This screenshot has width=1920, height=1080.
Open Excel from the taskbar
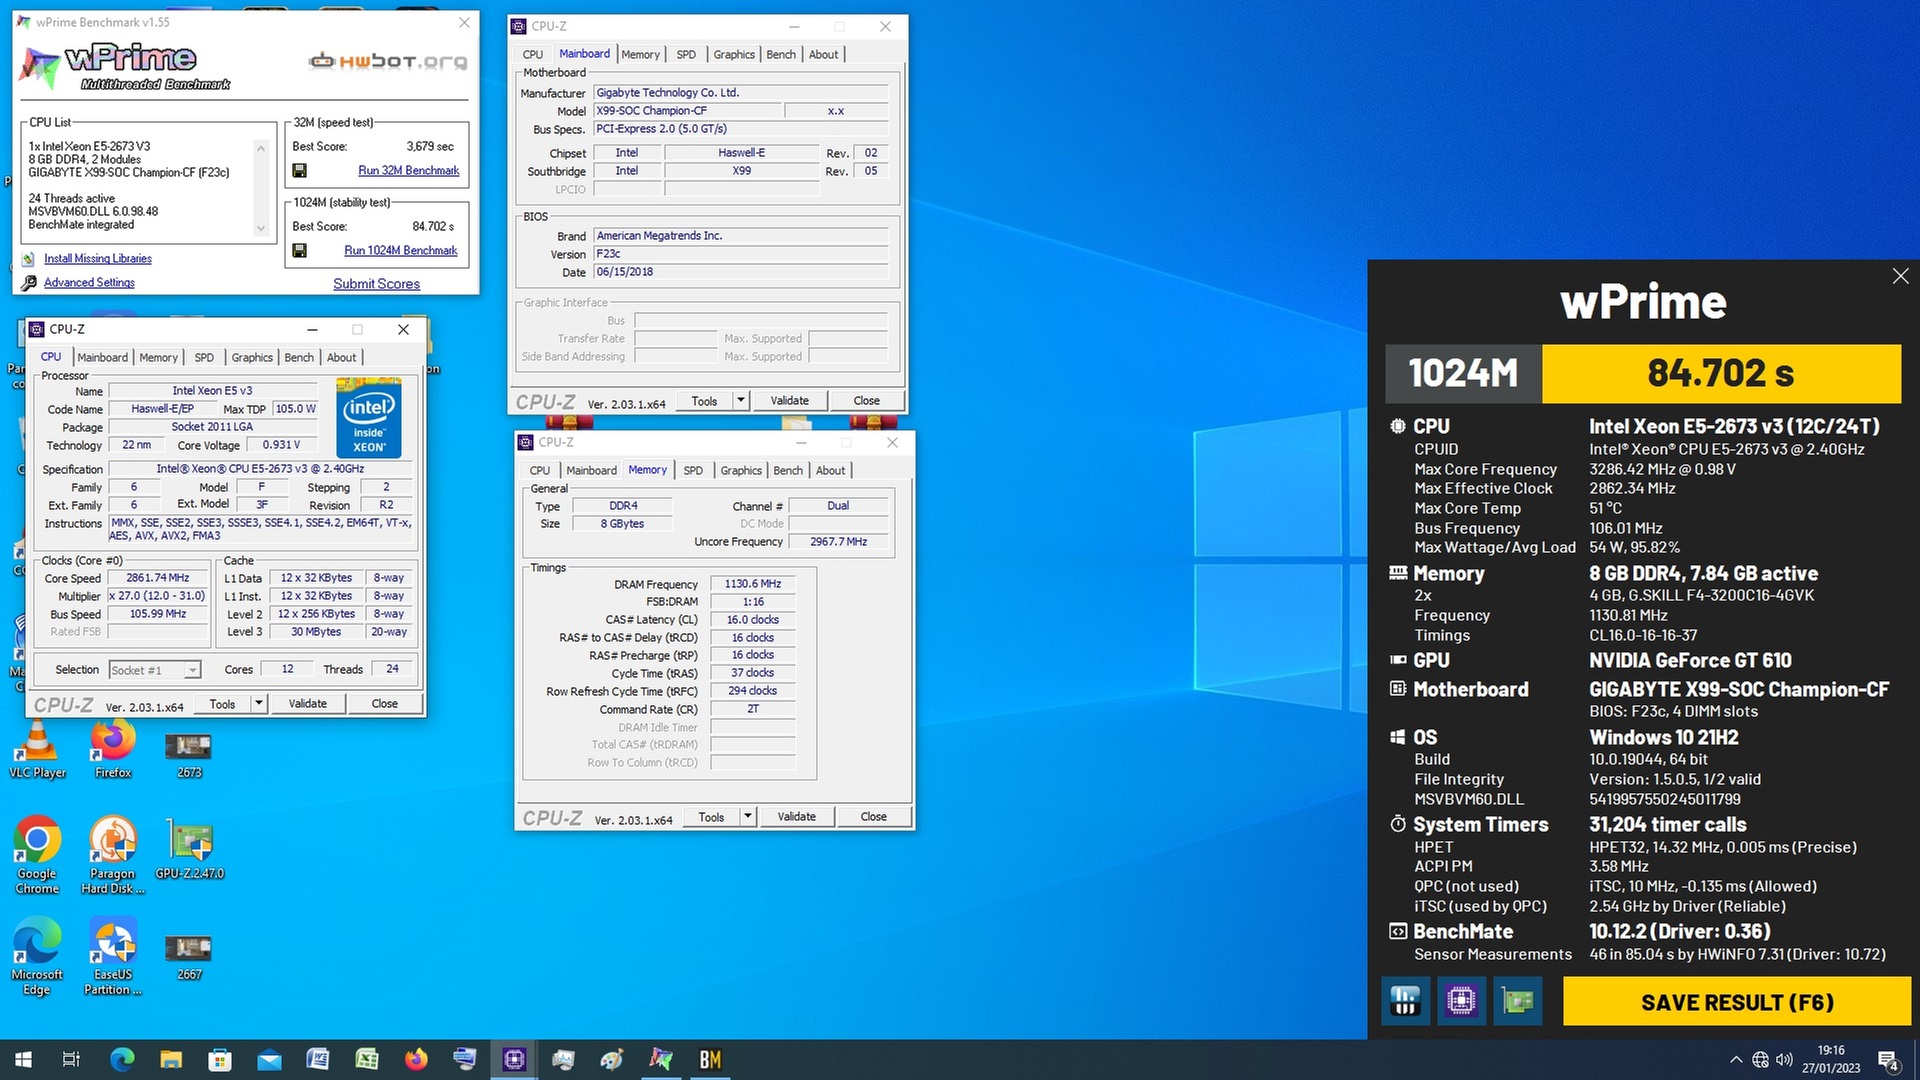point(367,1059)
